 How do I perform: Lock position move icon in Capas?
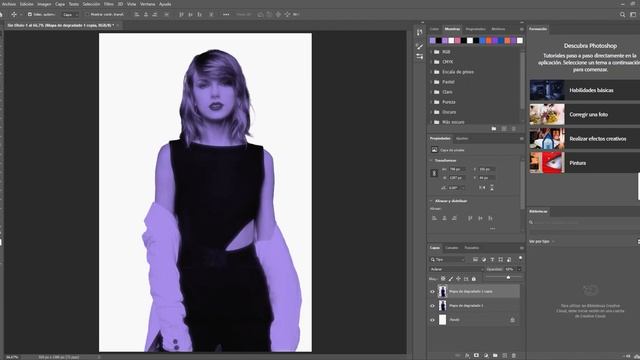458,279
